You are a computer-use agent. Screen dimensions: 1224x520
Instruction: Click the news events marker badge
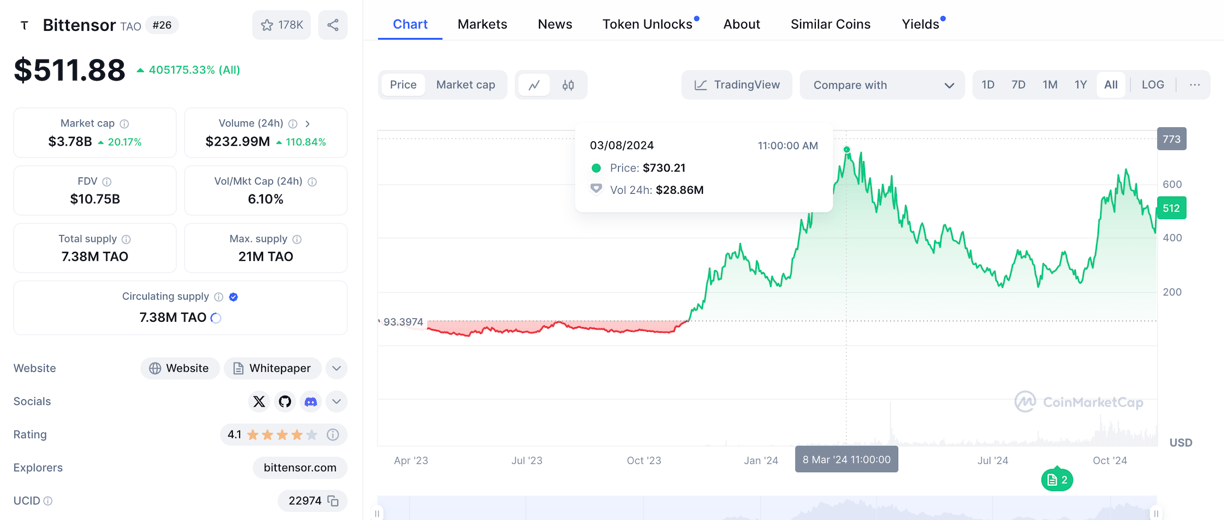coord(1057,480)
